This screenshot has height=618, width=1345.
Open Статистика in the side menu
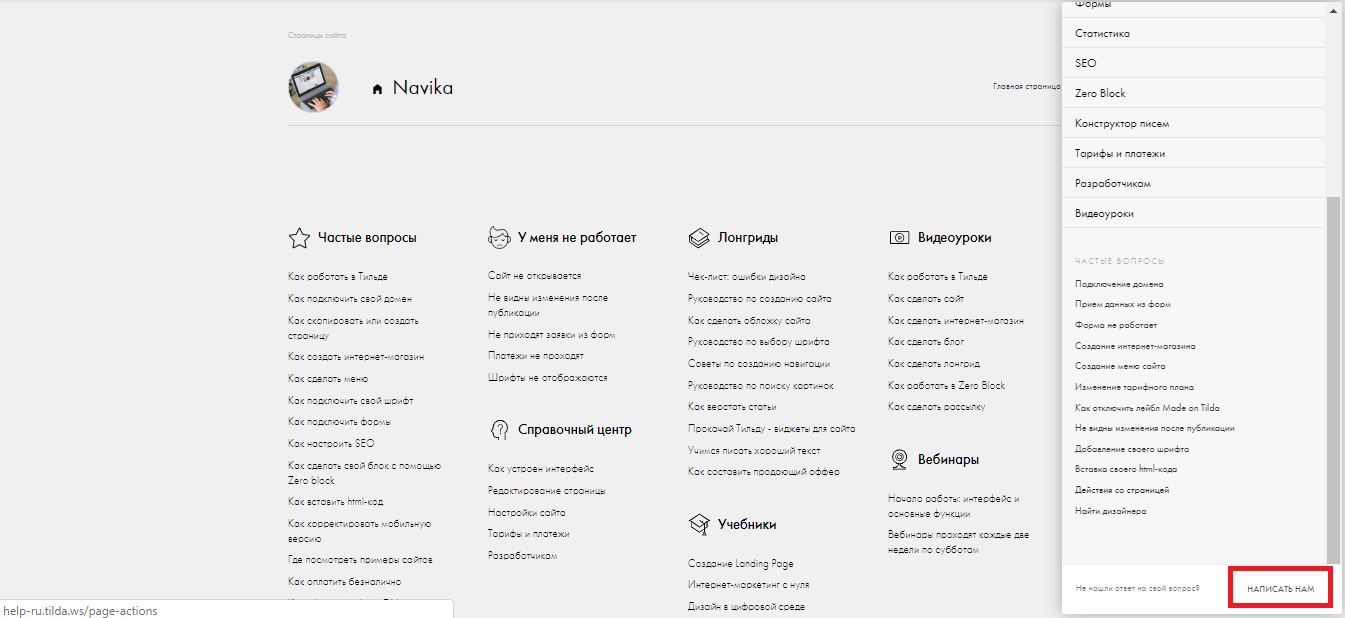1102,33
